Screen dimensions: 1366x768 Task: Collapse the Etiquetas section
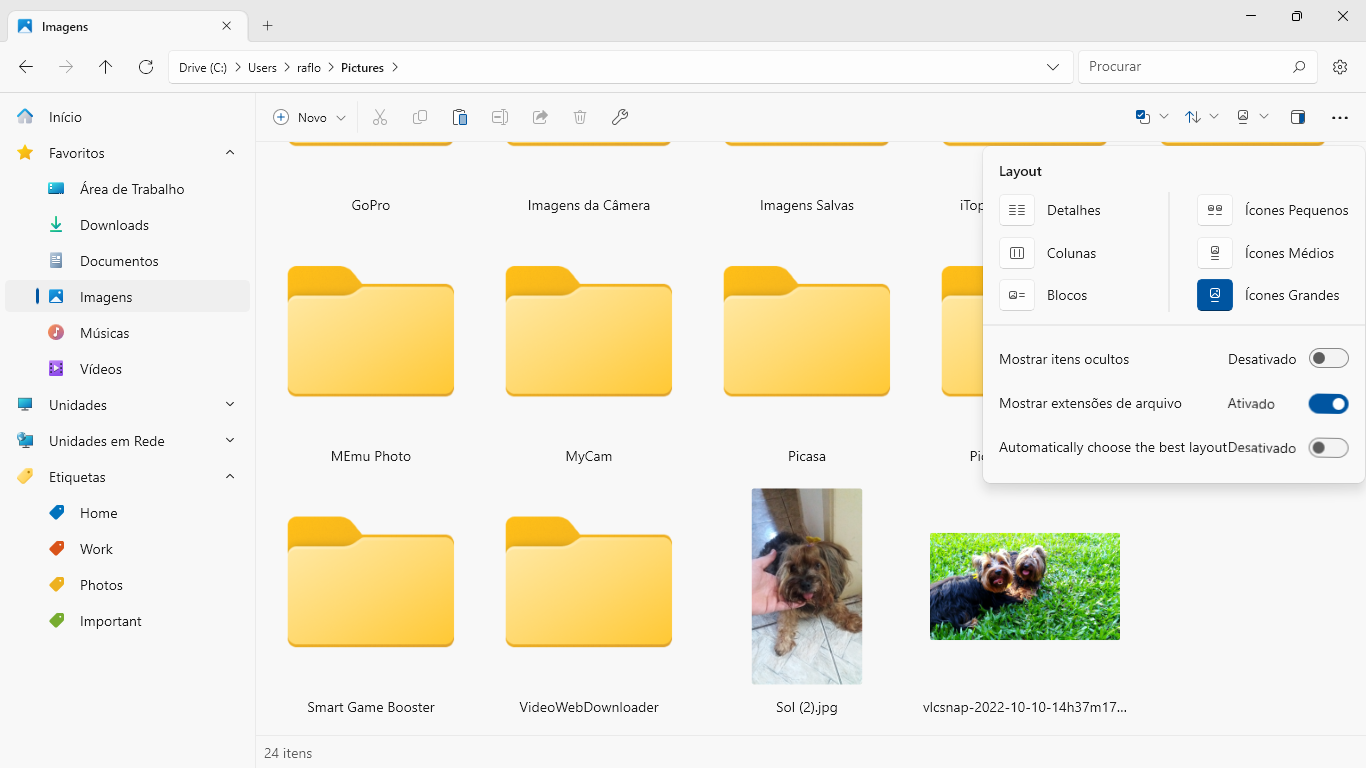[230, 477]
